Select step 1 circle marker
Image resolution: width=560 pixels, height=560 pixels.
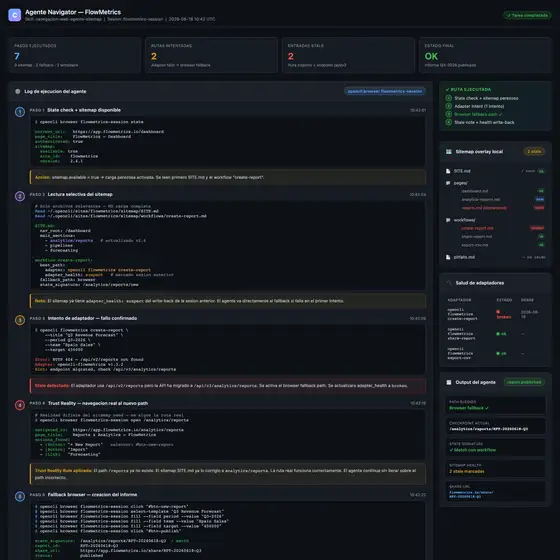click(20, 112)
